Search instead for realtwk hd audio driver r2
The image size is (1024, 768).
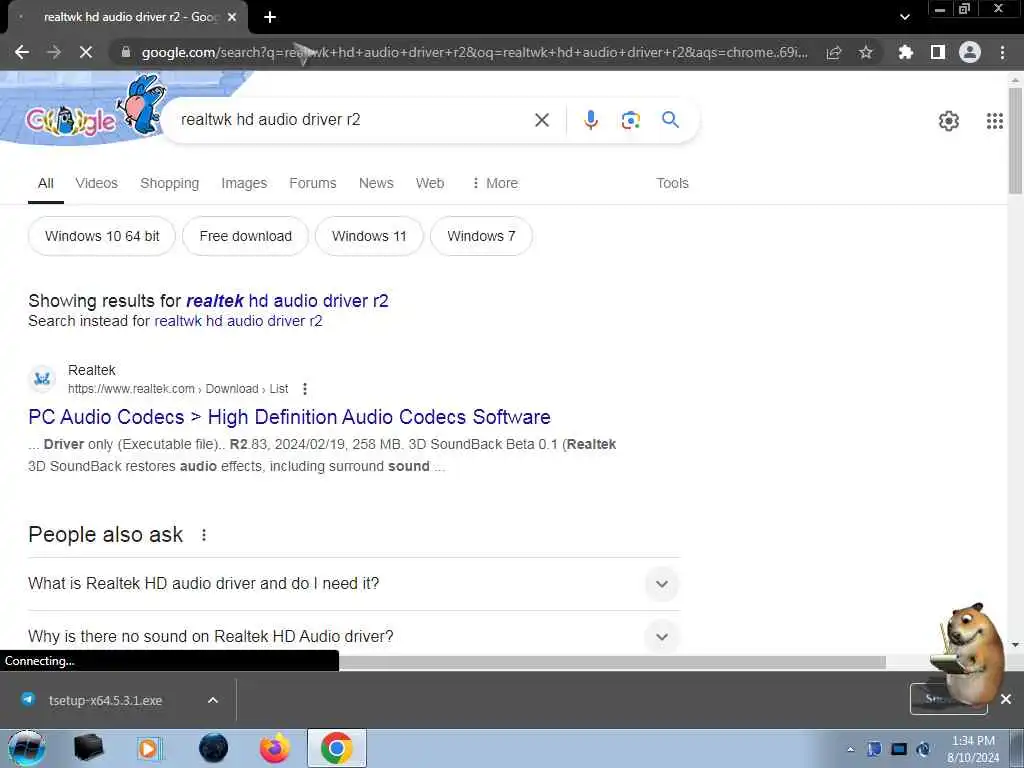pos(238,321)
